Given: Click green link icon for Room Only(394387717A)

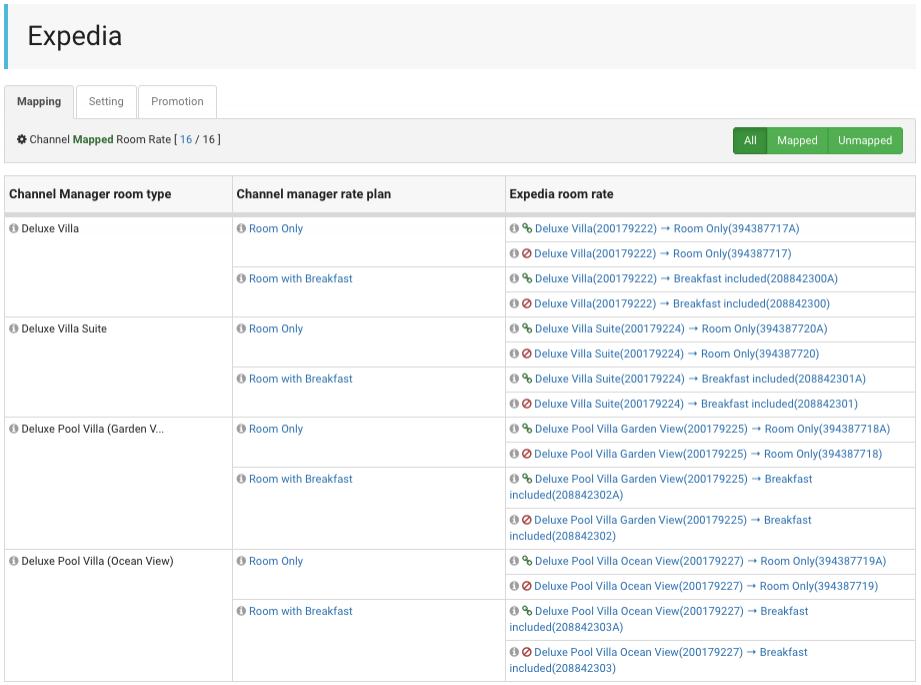Looking at the screenshot, I should coord(527,229).
